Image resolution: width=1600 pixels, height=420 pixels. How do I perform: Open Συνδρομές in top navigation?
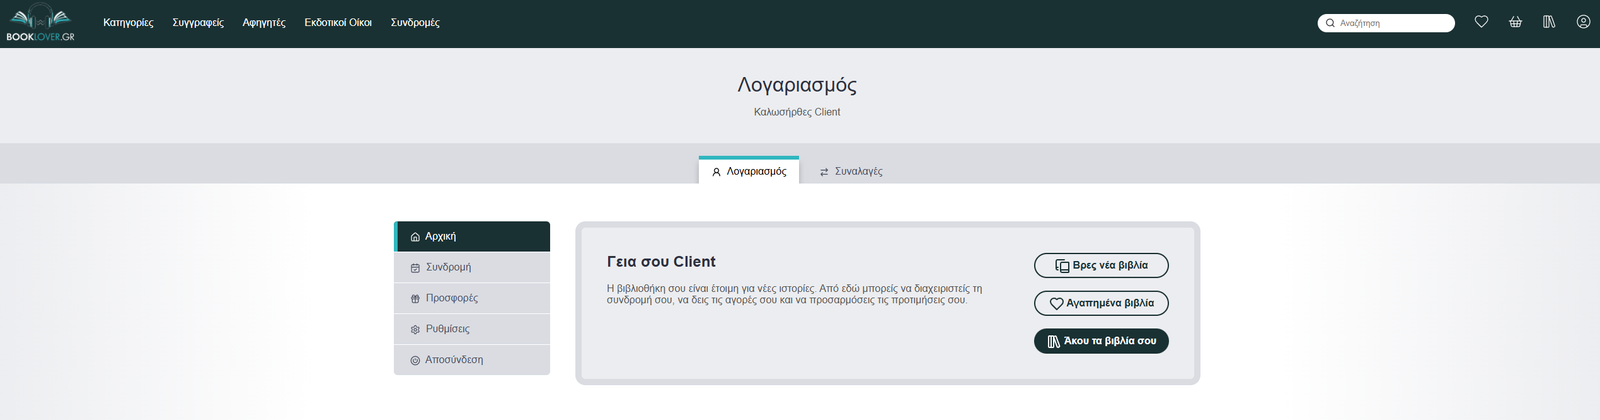coord(415,22)
